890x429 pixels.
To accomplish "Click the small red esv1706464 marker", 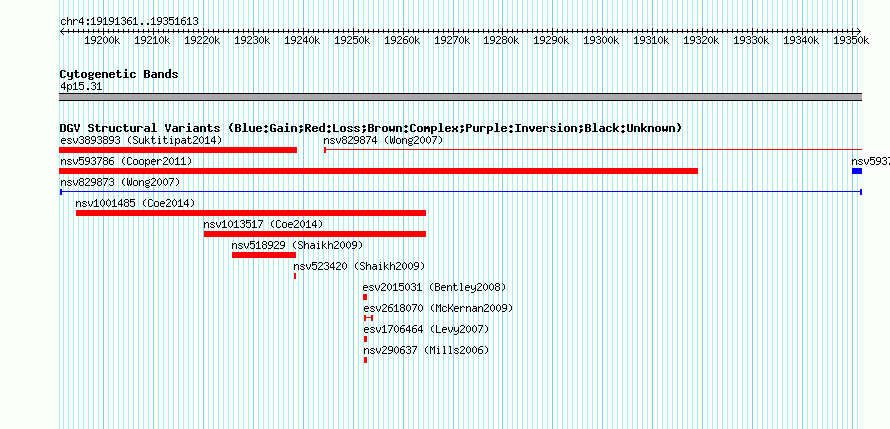I will (366, 339).
